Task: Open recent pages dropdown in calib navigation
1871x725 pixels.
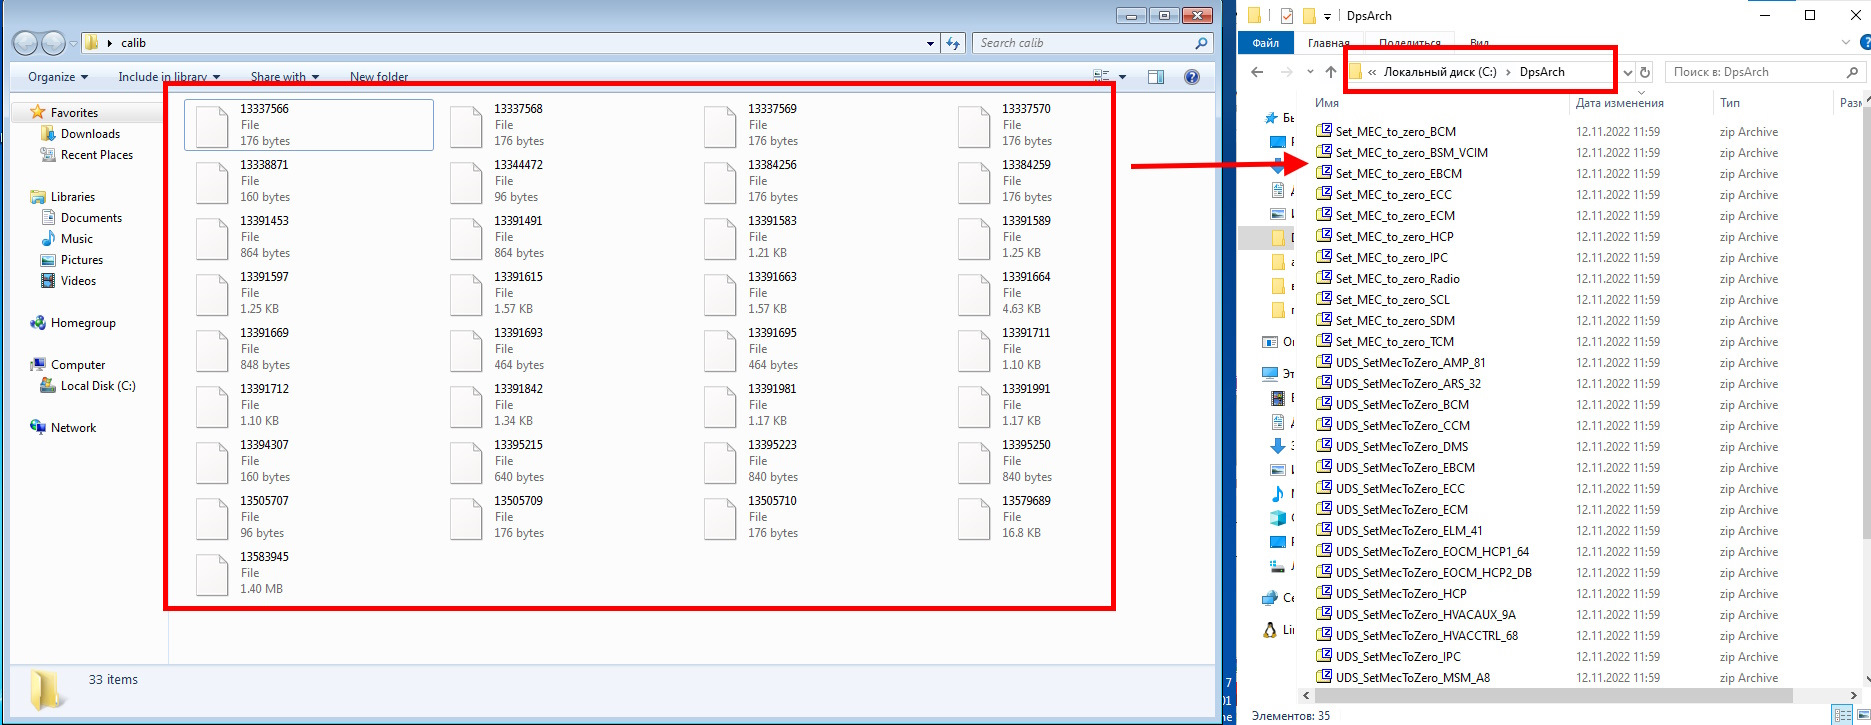Action: pyautogui.click(x=73, y=43)
